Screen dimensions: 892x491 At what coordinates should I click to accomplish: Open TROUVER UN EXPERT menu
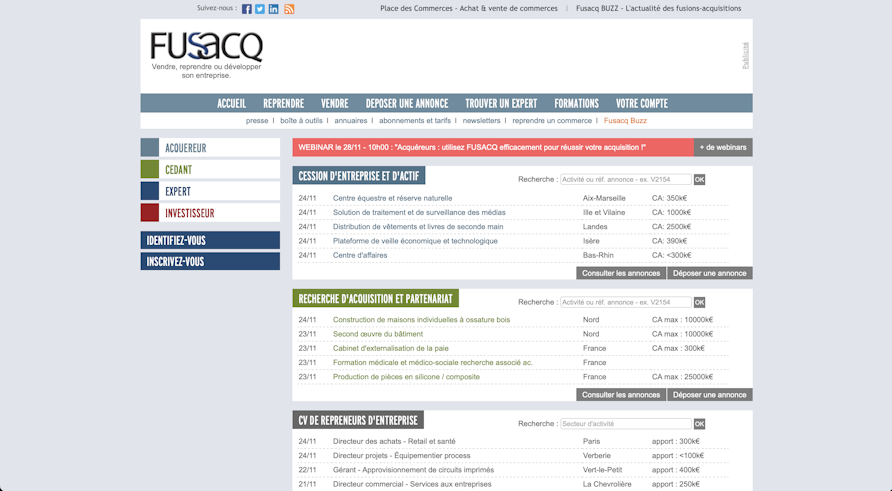click(x=501, y=104)
